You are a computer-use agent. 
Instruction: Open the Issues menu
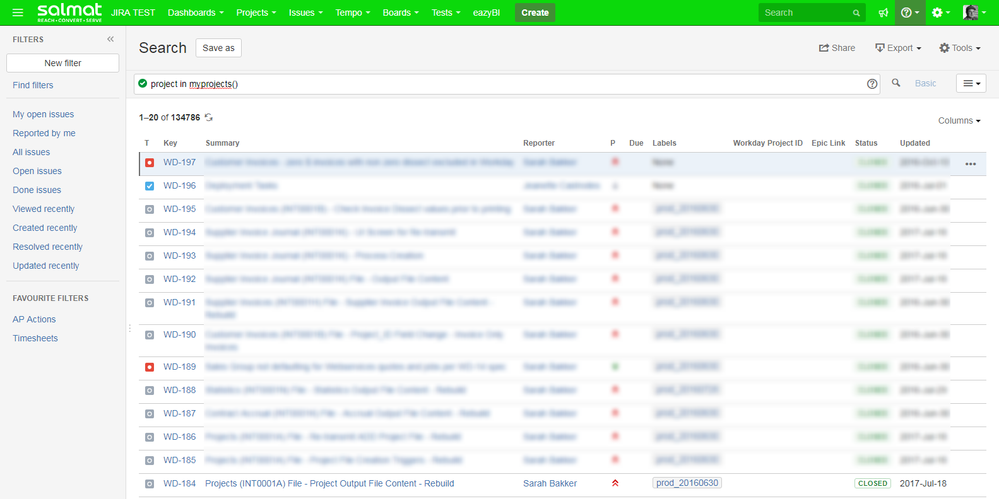(305, 13)
